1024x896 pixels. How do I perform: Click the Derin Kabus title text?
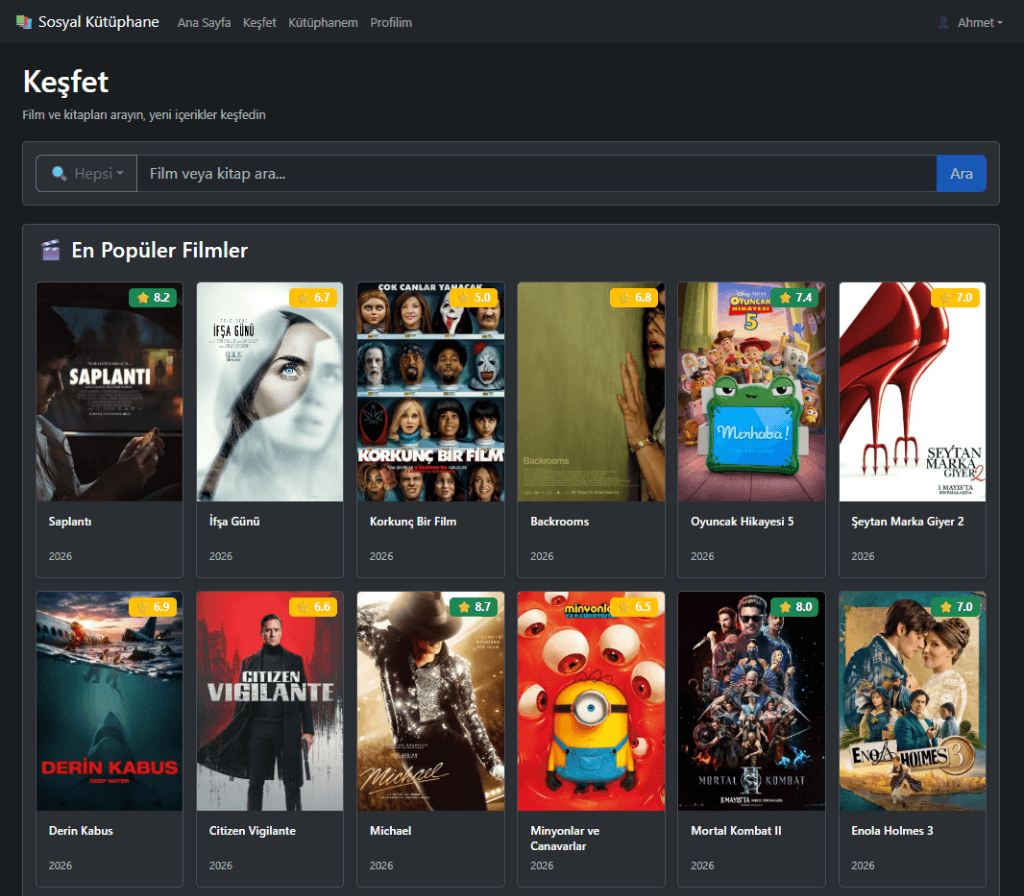(x=81, y=831)
